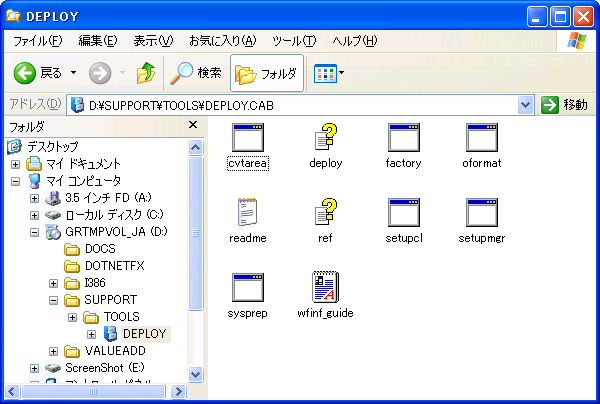Viewport: 600px width, 404px height.
Task: Click folder tree scroll down arrow
Action: 196,374
